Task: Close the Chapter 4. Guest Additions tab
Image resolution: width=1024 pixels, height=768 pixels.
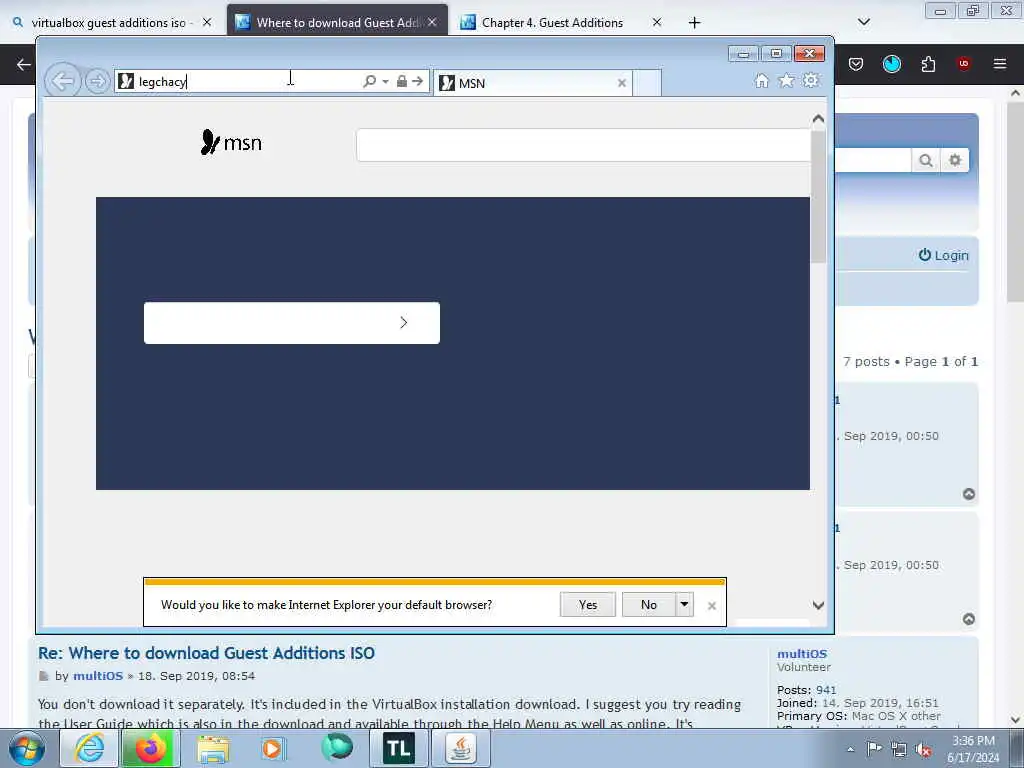Action: [657, 22]
